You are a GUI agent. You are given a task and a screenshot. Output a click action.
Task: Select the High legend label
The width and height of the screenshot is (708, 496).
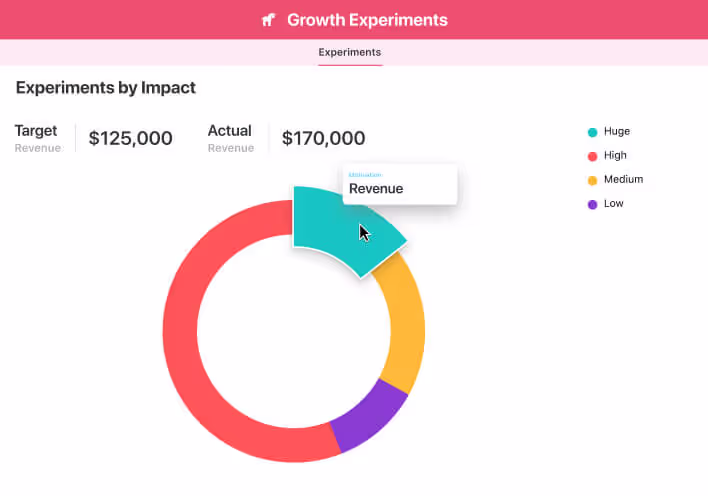pos(615,156)
